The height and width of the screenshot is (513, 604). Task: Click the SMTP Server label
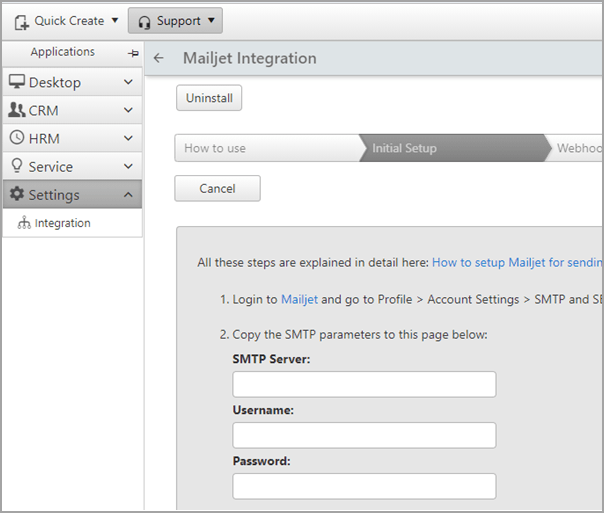(x=271, y=359)
